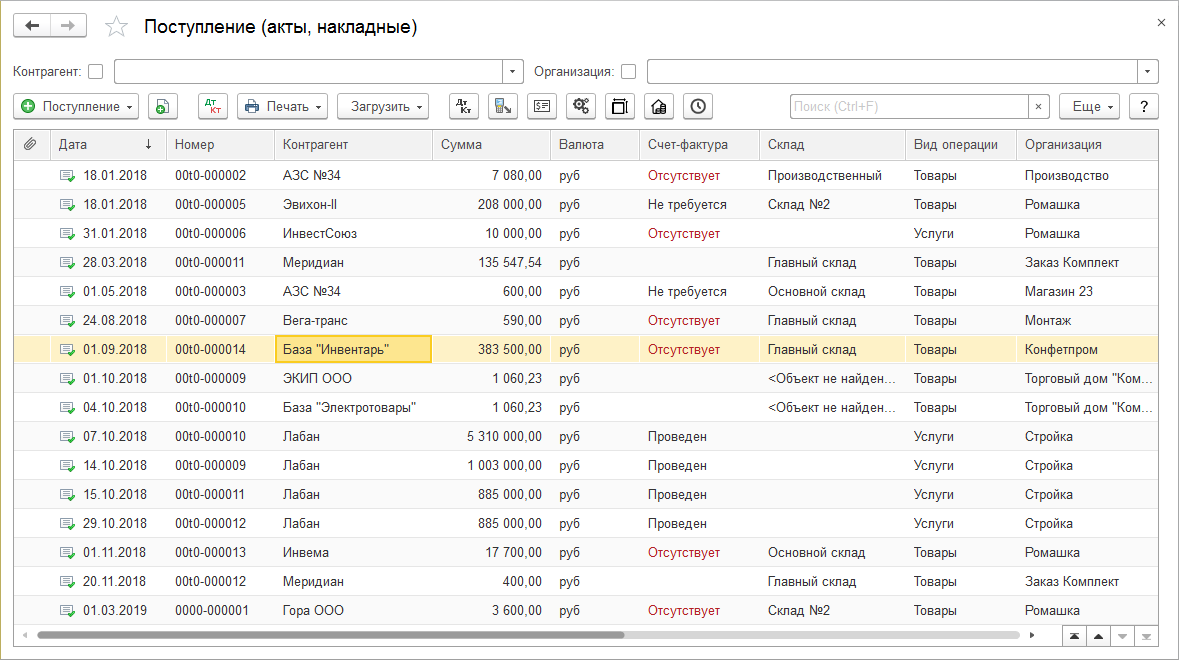Expand the Контрагент filter dropdown list
Viewport: 1179px width, 660px height.
point(513,71)
